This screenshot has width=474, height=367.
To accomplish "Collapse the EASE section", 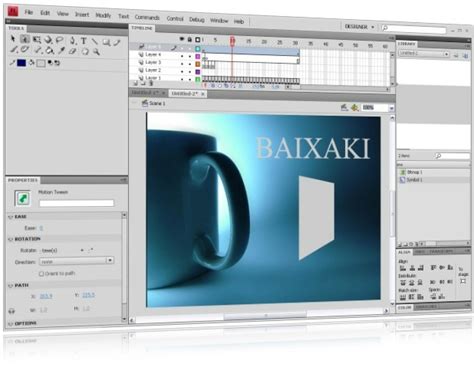I will [x=10, y=217].
